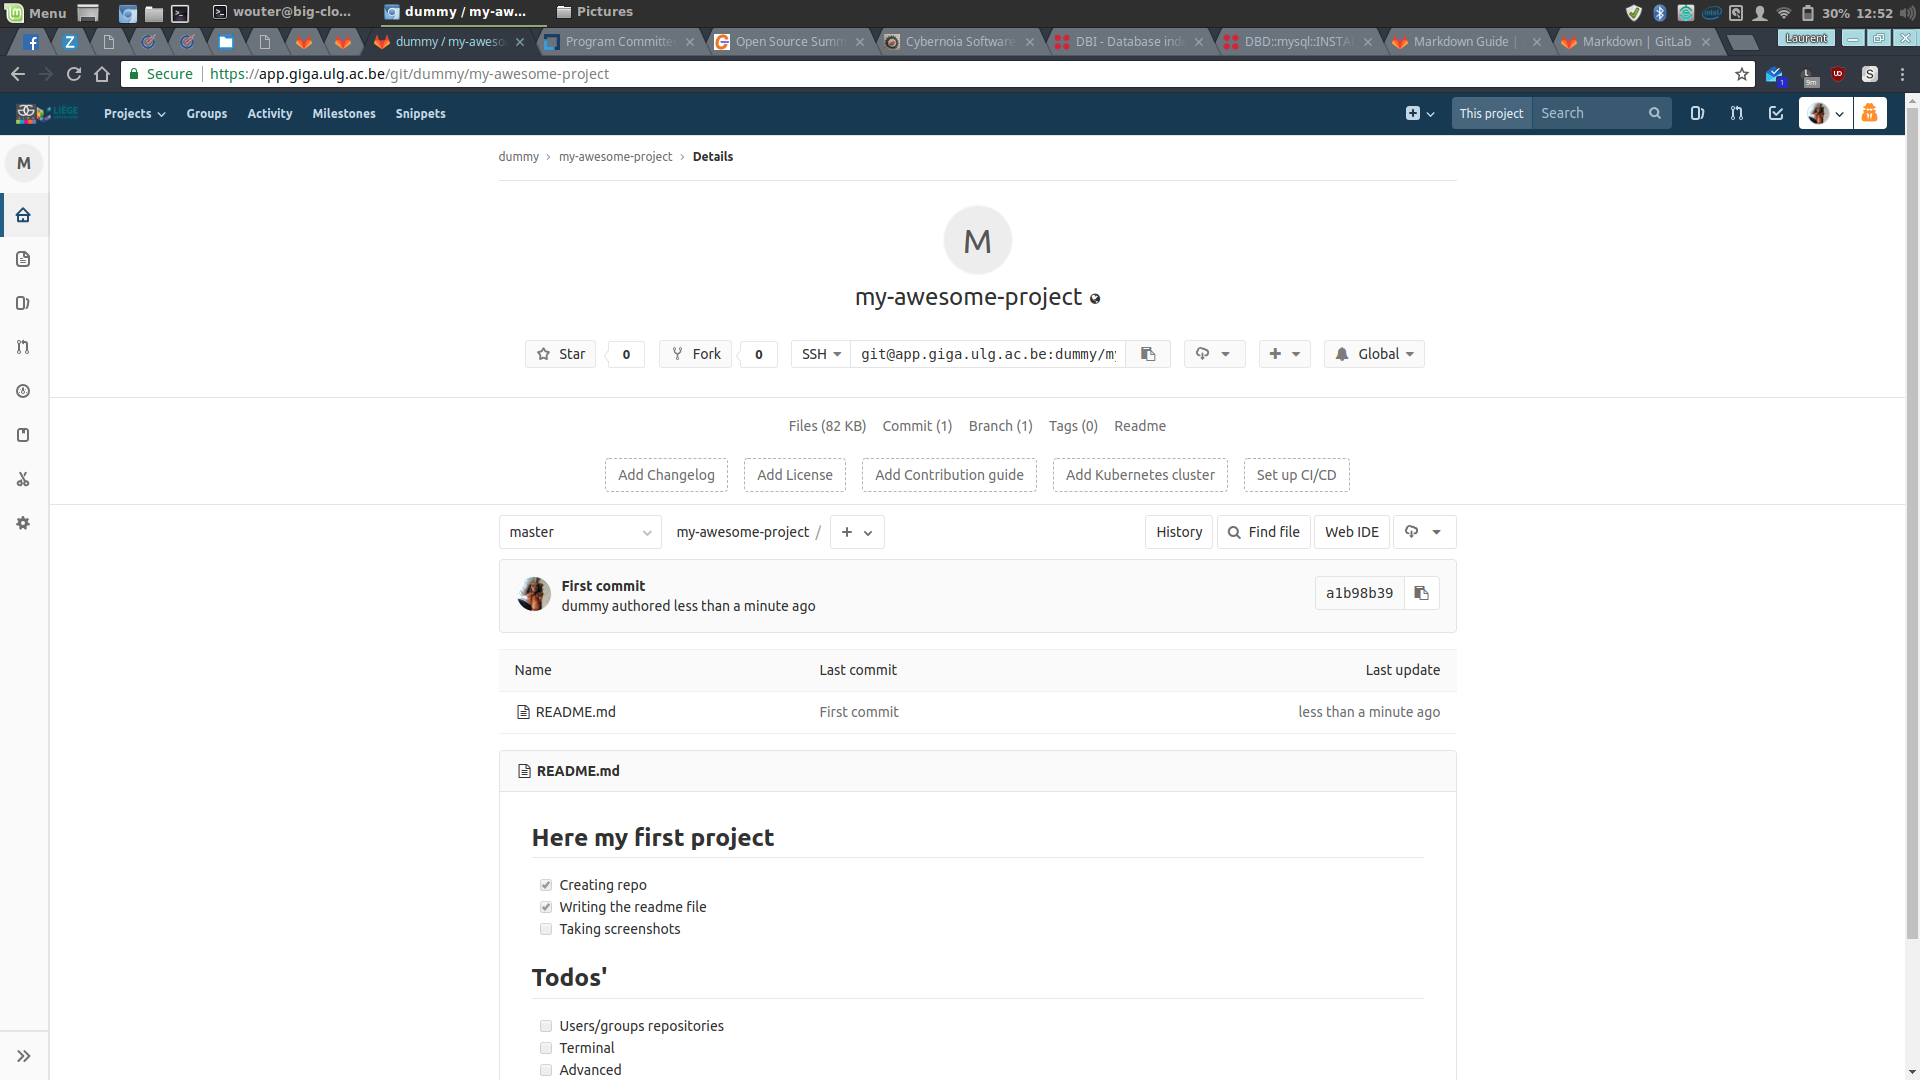The image size is (1920, 1080).
Task: Open the new item plus dropdown in navbar
Action: 1420,113
